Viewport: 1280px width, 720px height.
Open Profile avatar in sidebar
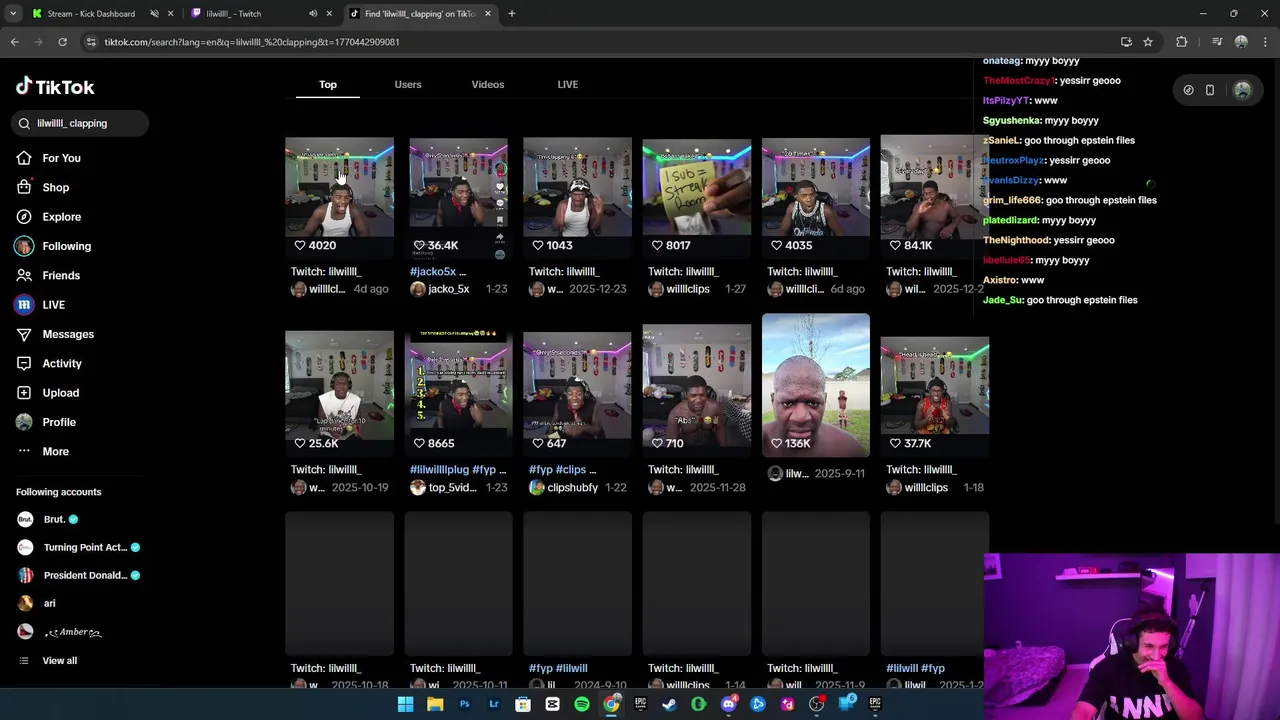pyautogui.click(x=24, y=422)
